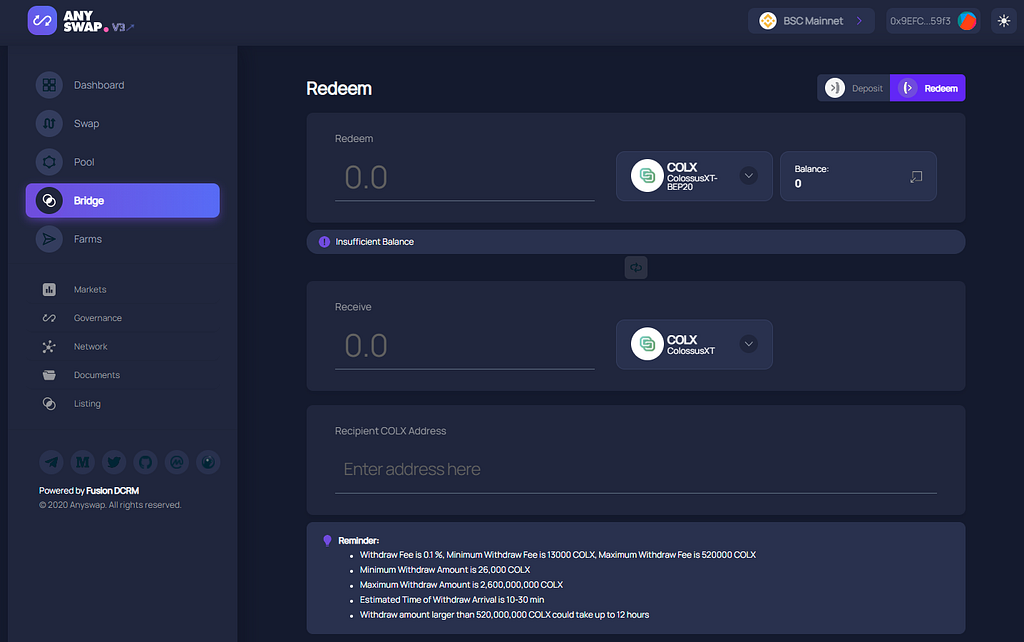
Task: Click the text 'Minimum Withdraw Amount is 26,000 COLX'
Action: pyautogui.click(x=445, y=570)
